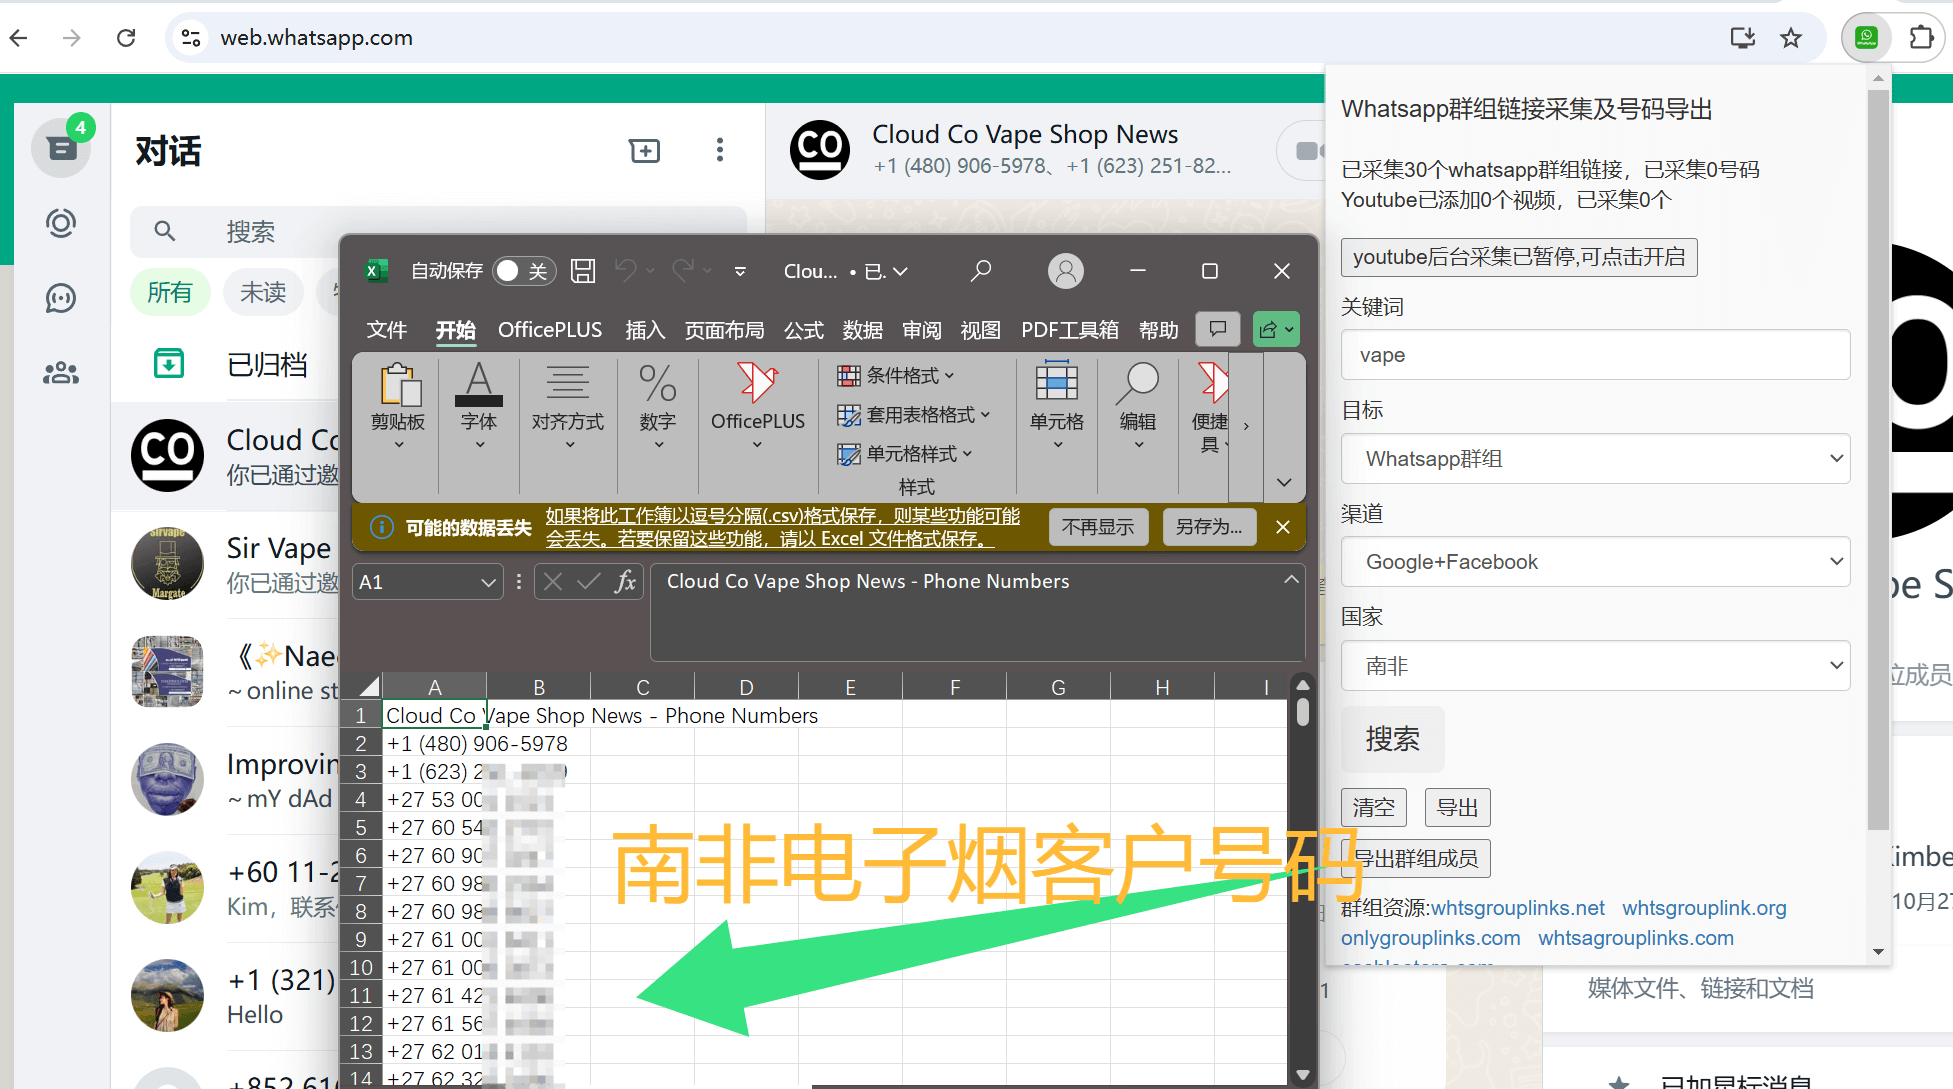Open 国家 dropdown showing 南非
This screenshot has height=1089, width=1953.
coord(1595,666)
